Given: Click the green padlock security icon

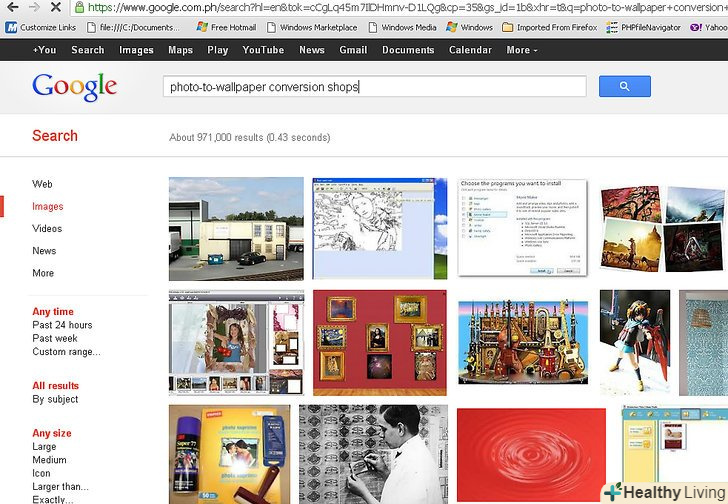Looking at the screenshot, I should click(79, 7).
